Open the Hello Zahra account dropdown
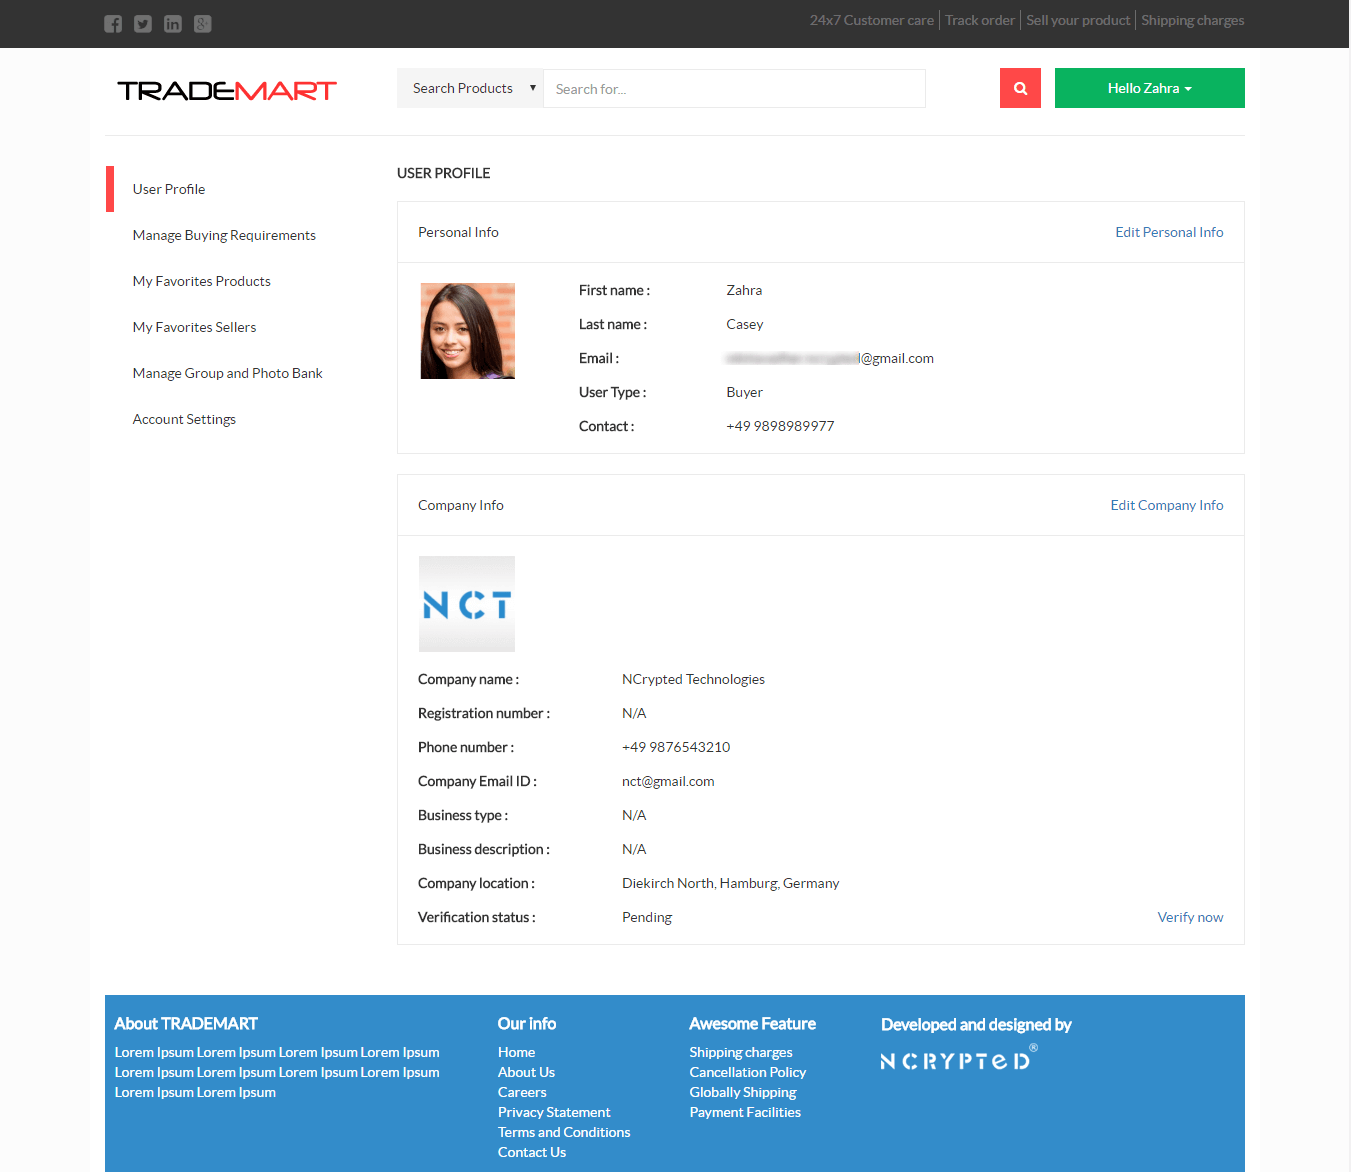The width and height of the screenshot is (1351, 1172). (x=1150, y=88)
